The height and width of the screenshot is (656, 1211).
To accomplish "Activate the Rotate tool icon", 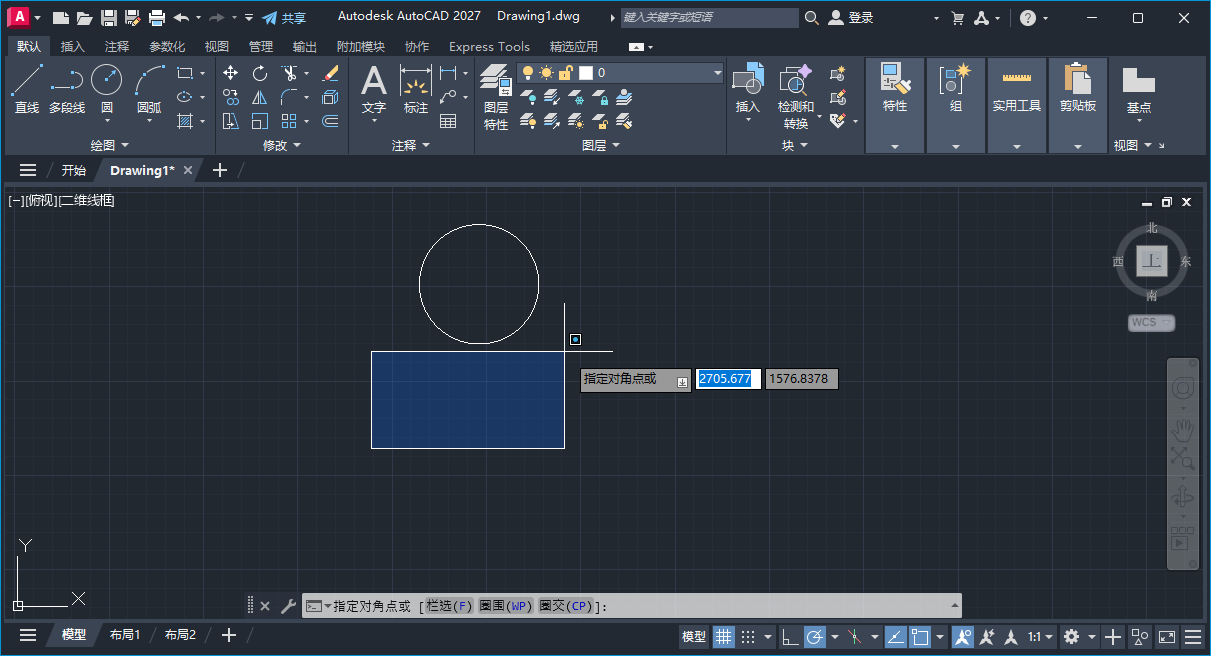I will coord(260,73).
